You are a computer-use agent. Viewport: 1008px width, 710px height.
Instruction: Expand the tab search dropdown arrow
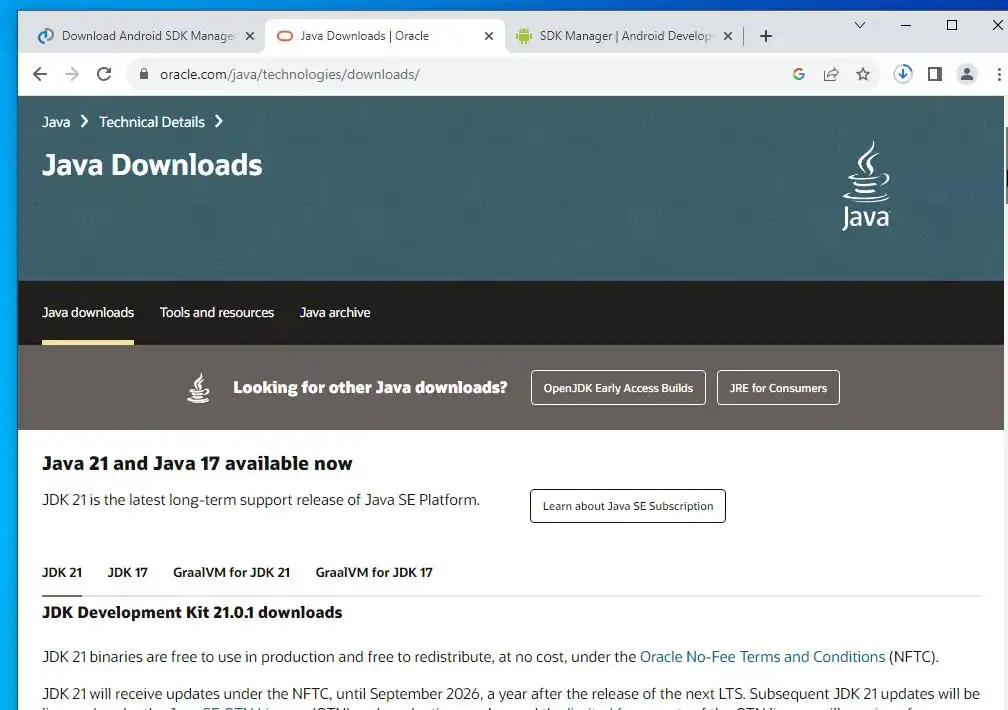click(860, 25)
